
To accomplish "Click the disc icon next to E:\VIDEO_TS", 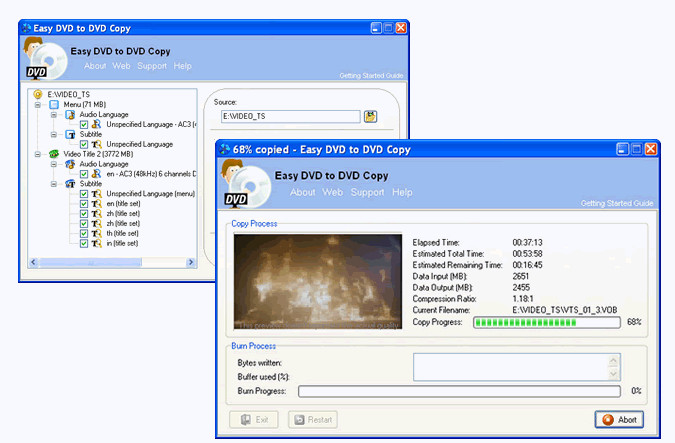I will point(38,94).
